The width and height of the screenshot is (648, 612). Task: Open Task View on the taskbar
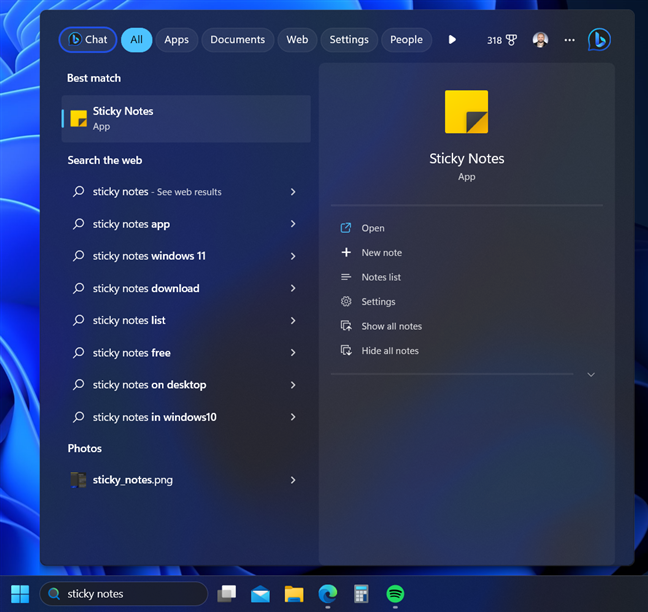[x=226, y=594]
